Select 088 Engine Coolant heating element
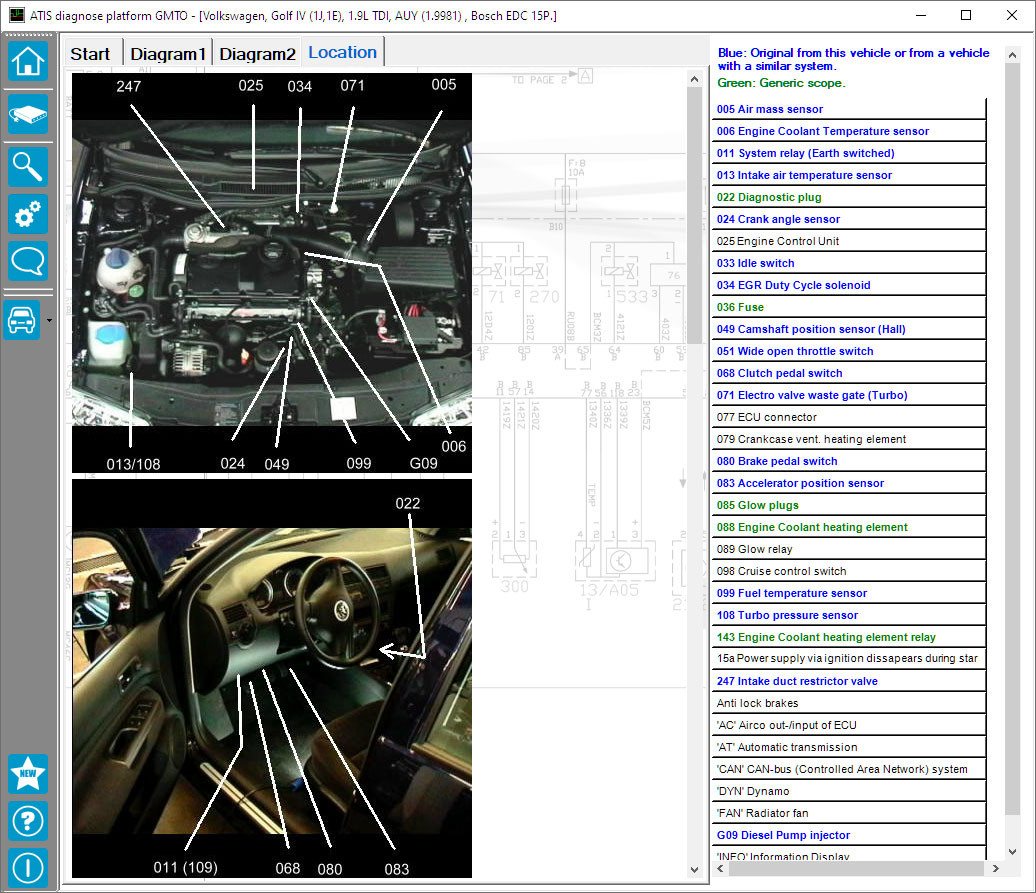 (x=848, y=527)
